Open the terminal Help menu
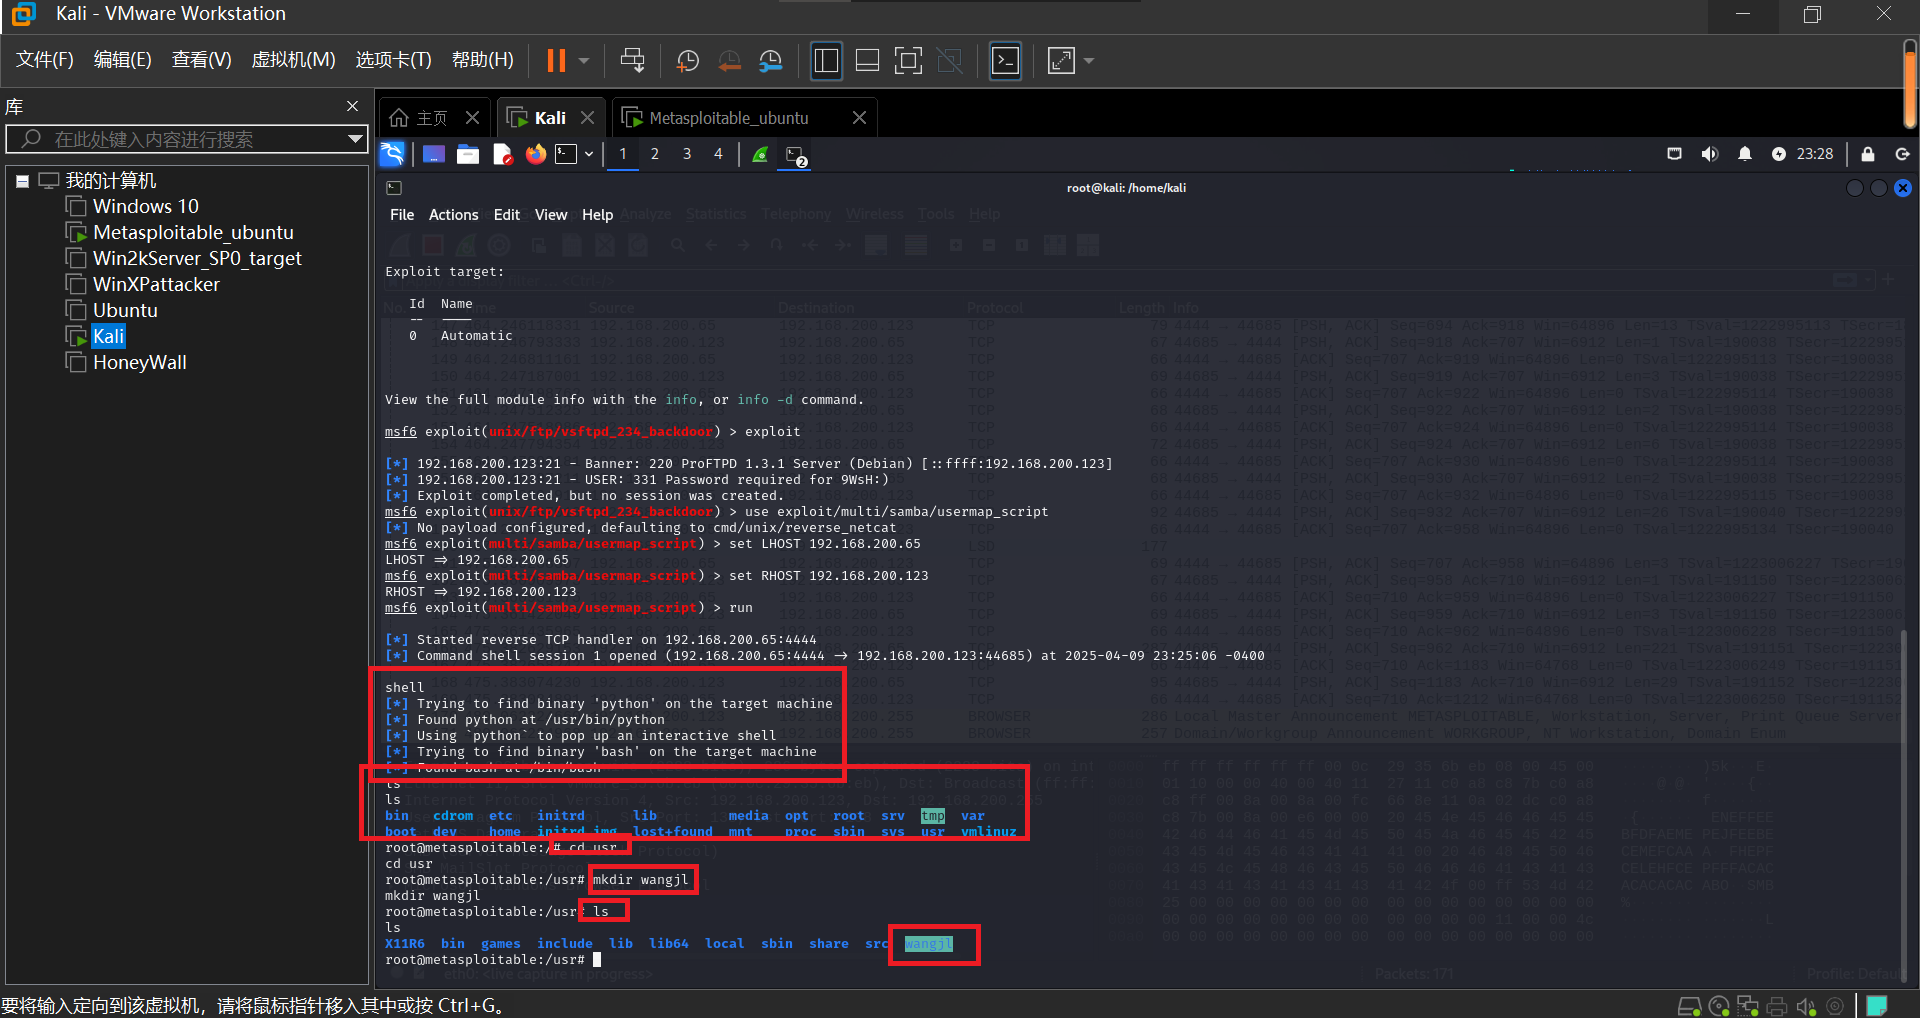Screen dimensions: 1920x1018 598,215
